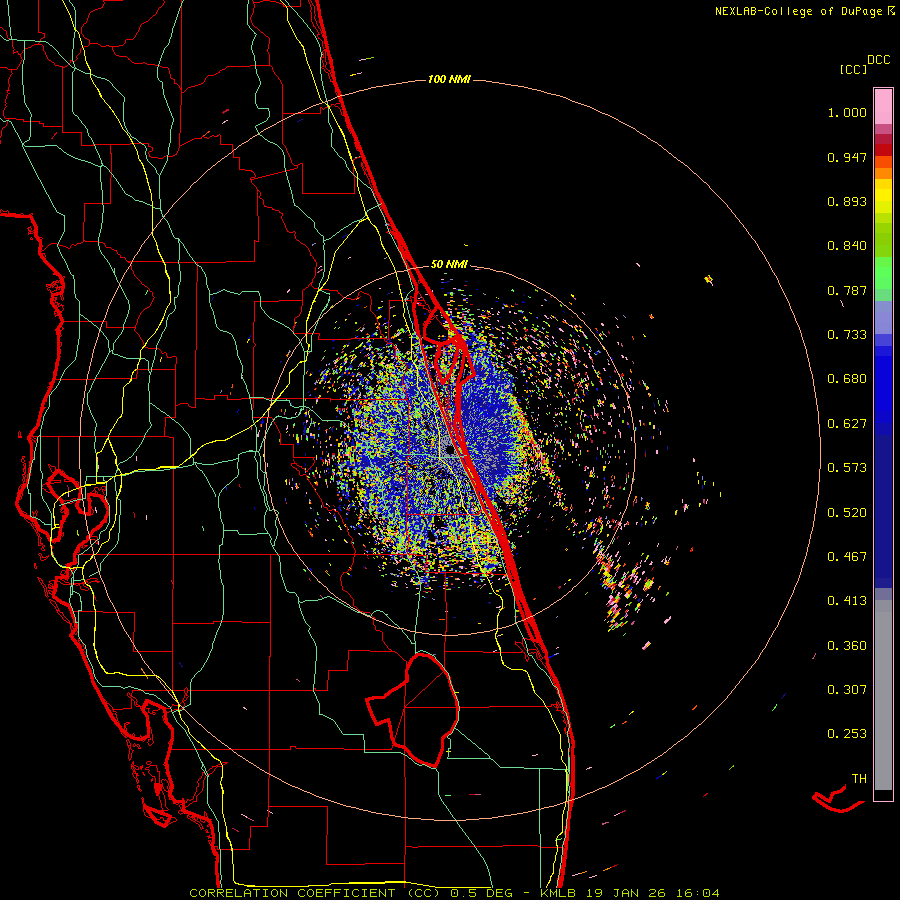This screenshot has height=900, width=900.
Task: Click the [CC] units label
Action: pos(853,69)
